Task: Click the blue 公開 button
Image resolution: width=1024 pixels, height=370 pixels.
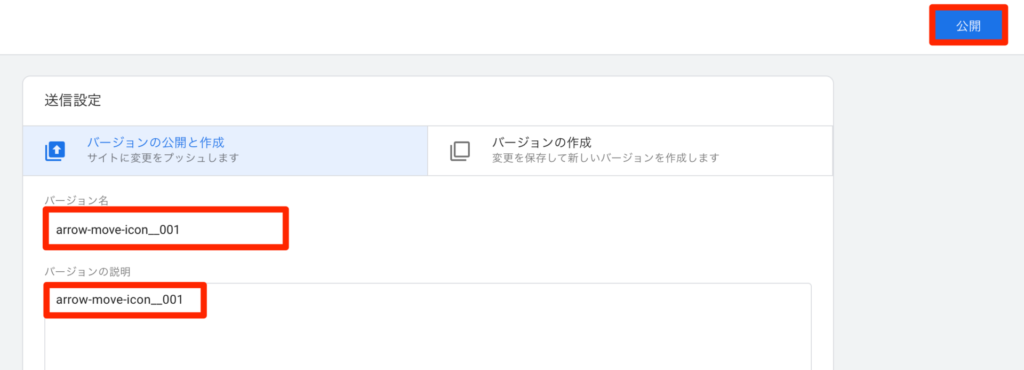Action: click(968, 26)
